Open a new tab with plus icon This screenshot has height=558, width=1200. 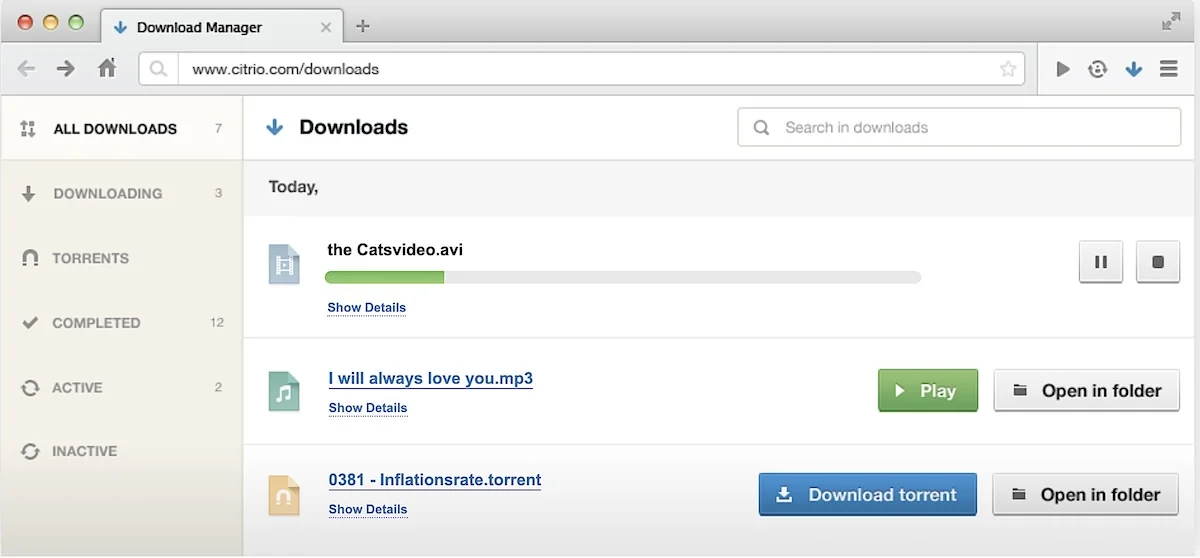pyautogui.click(x=363, y=26)
